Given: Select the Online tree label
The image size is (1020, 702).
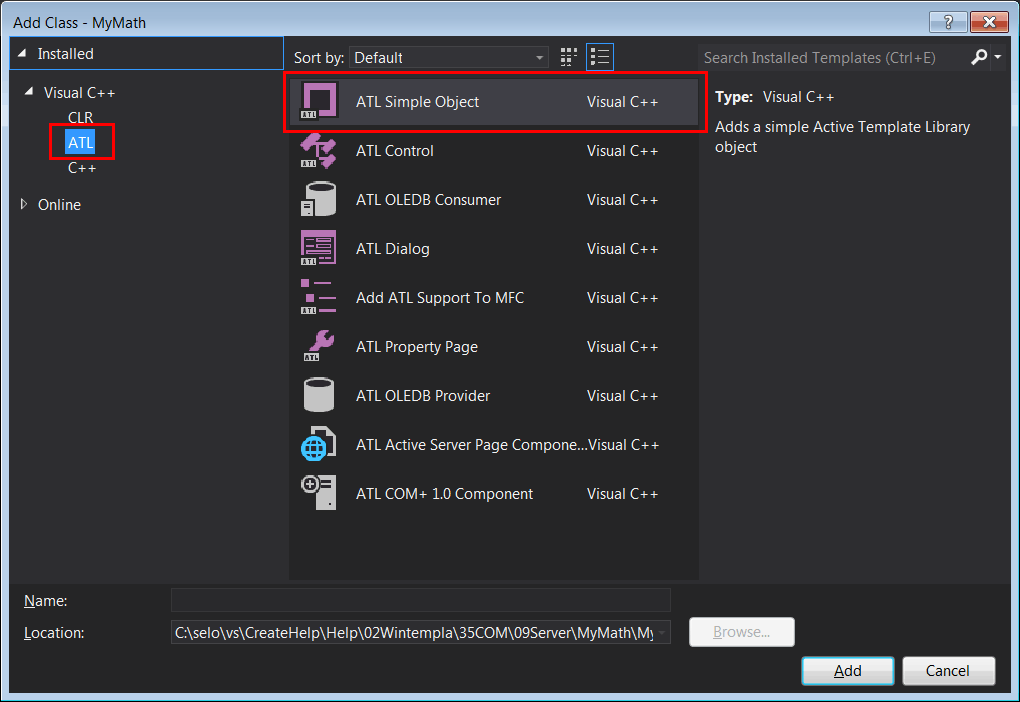Looking at the screenshot, I should 59,205.
